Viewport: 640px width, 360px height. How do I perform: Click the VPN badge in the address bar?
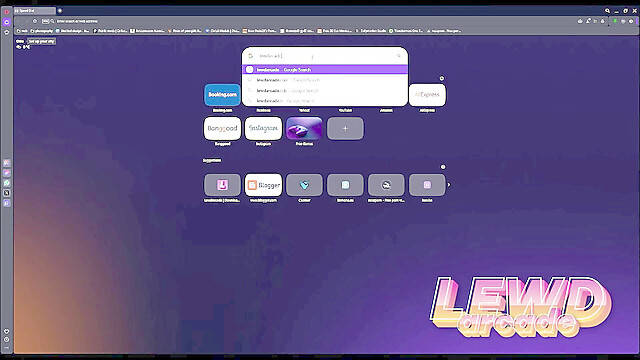[45, 21]
